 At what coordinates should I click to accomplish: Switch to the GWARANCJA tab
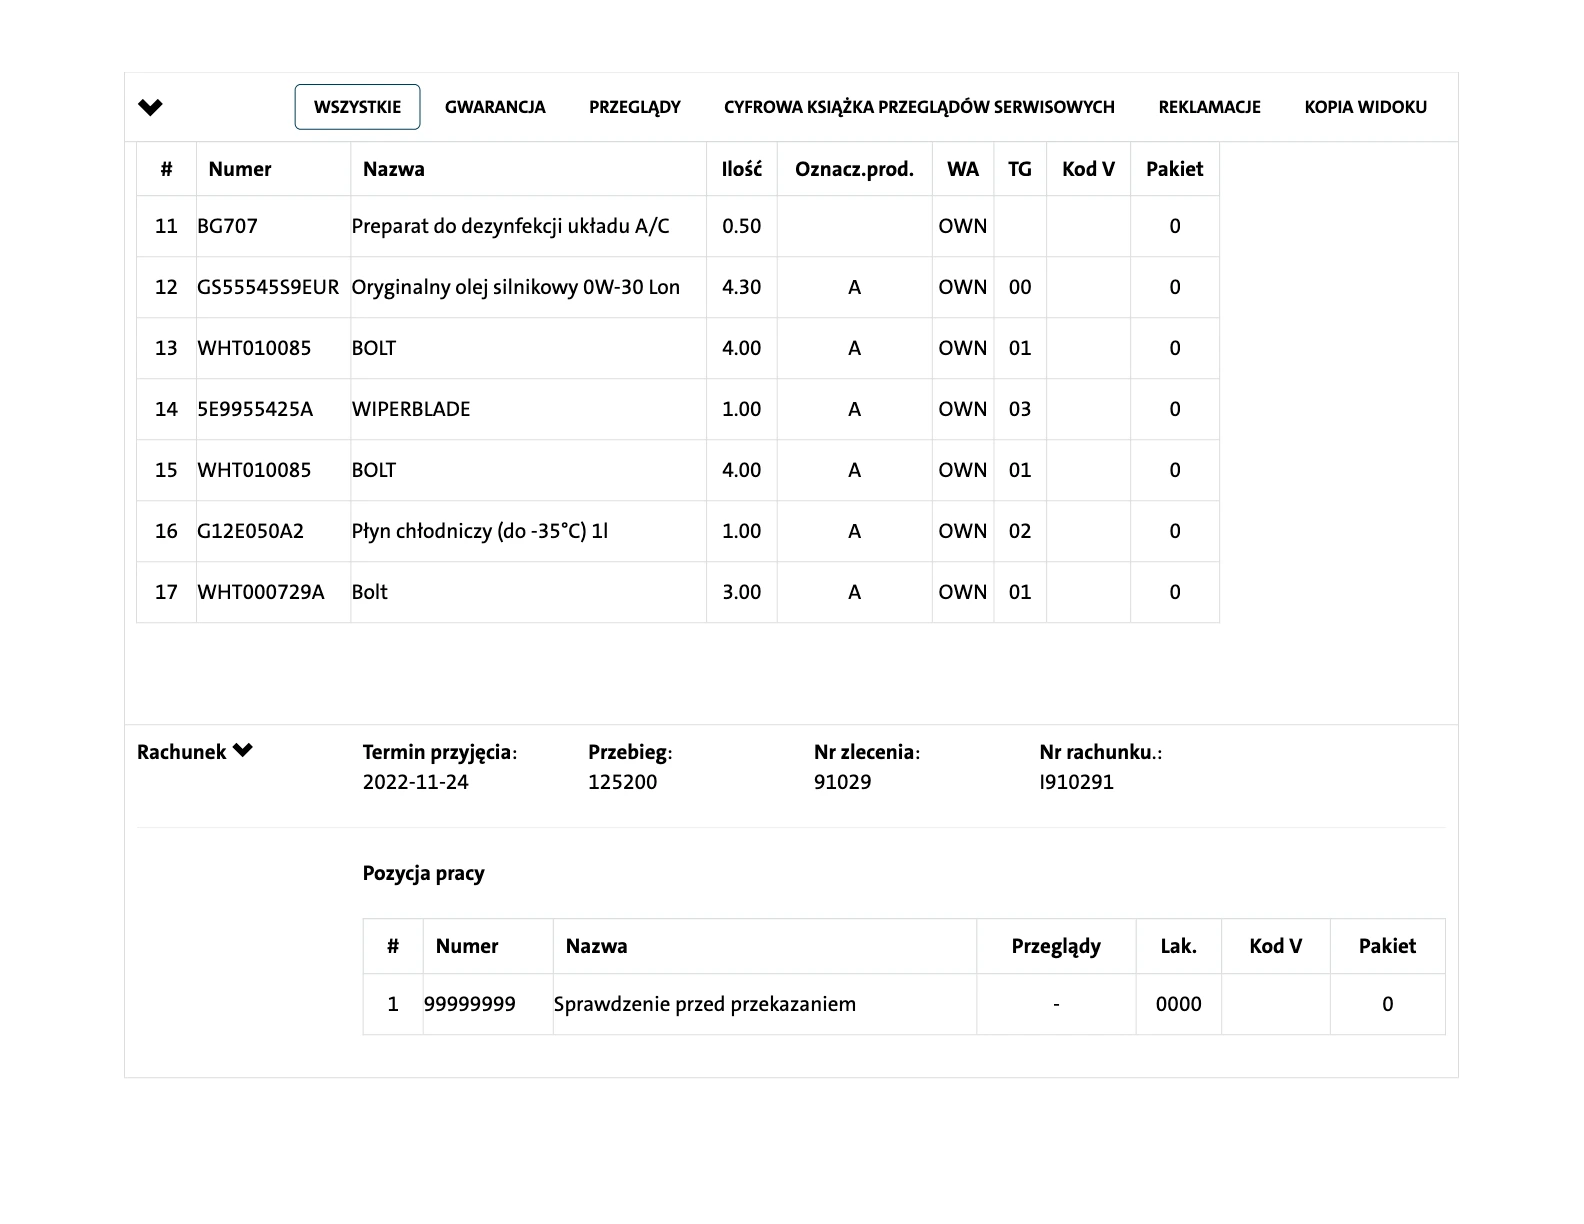[x=495, y=107]
